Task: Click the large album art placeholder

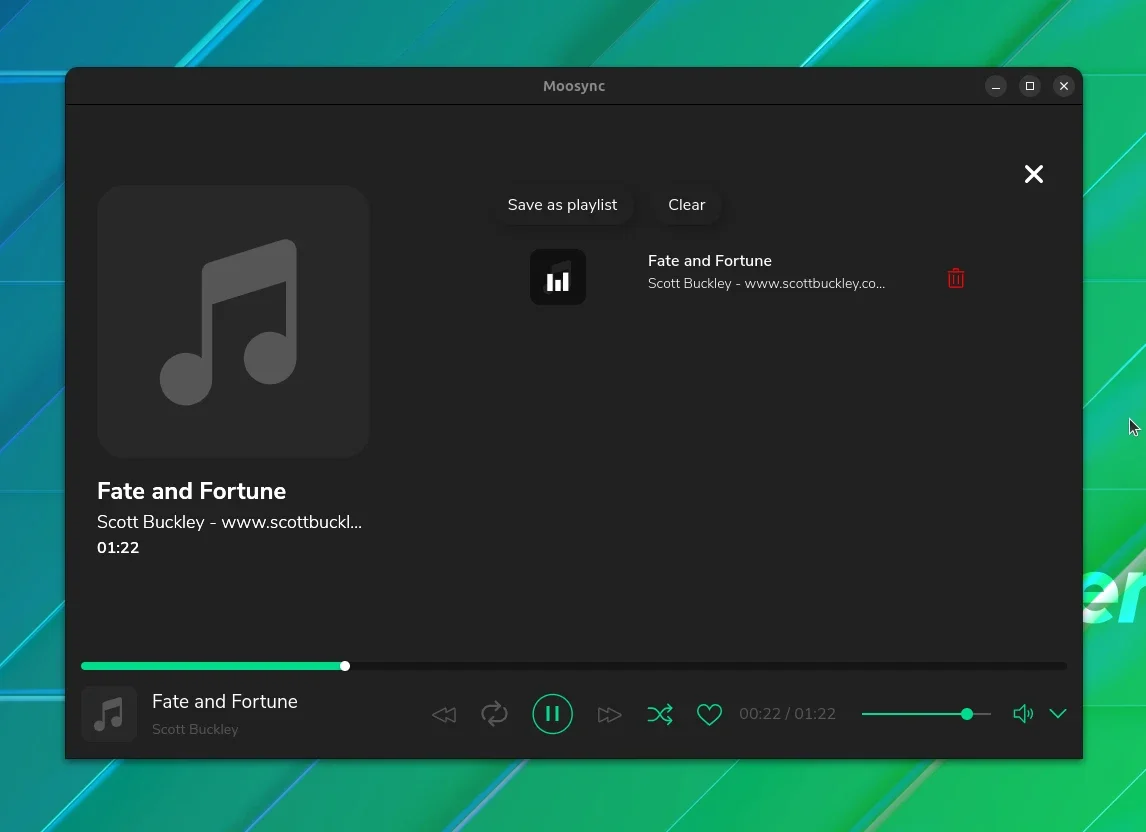Action: coord(233,321)
